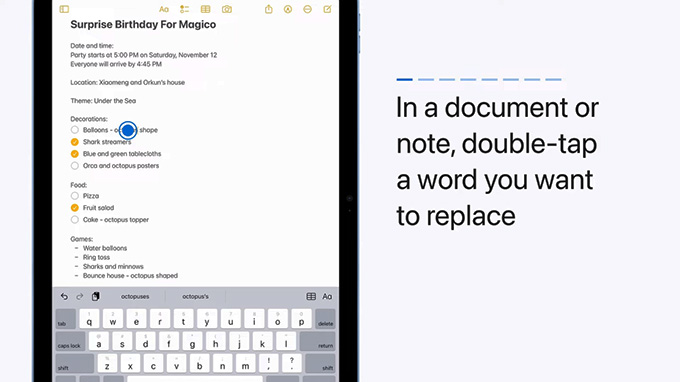This screenshot has height=382, width=680.
Task: Choose the "octopus's" suggestion
Action: click(x=195, y=297)
